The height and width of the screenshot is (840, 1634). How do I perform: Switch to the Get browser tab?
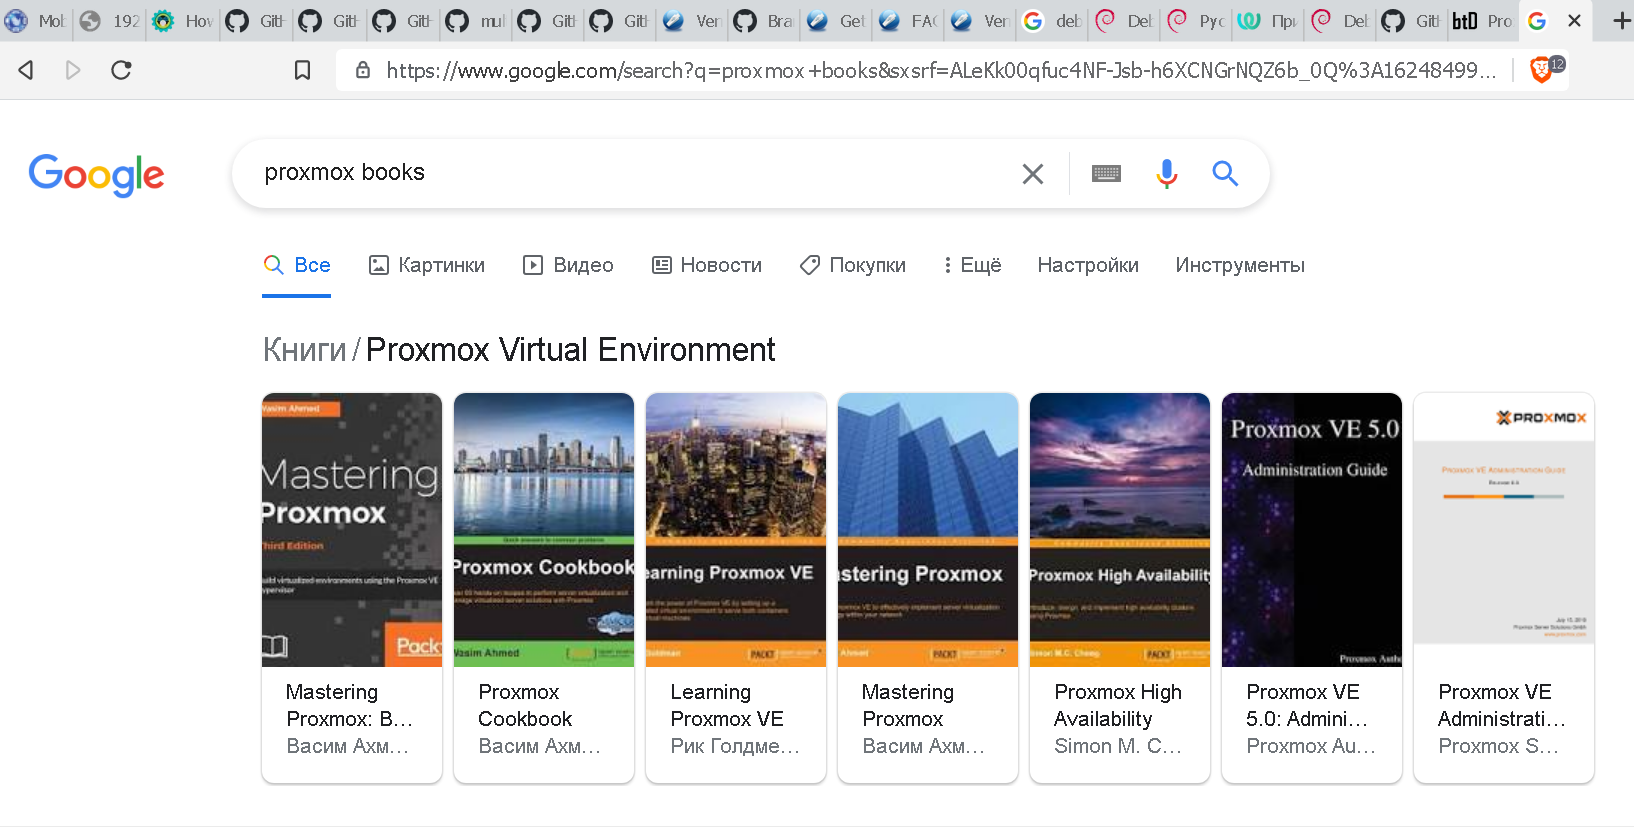pos(836,20)
